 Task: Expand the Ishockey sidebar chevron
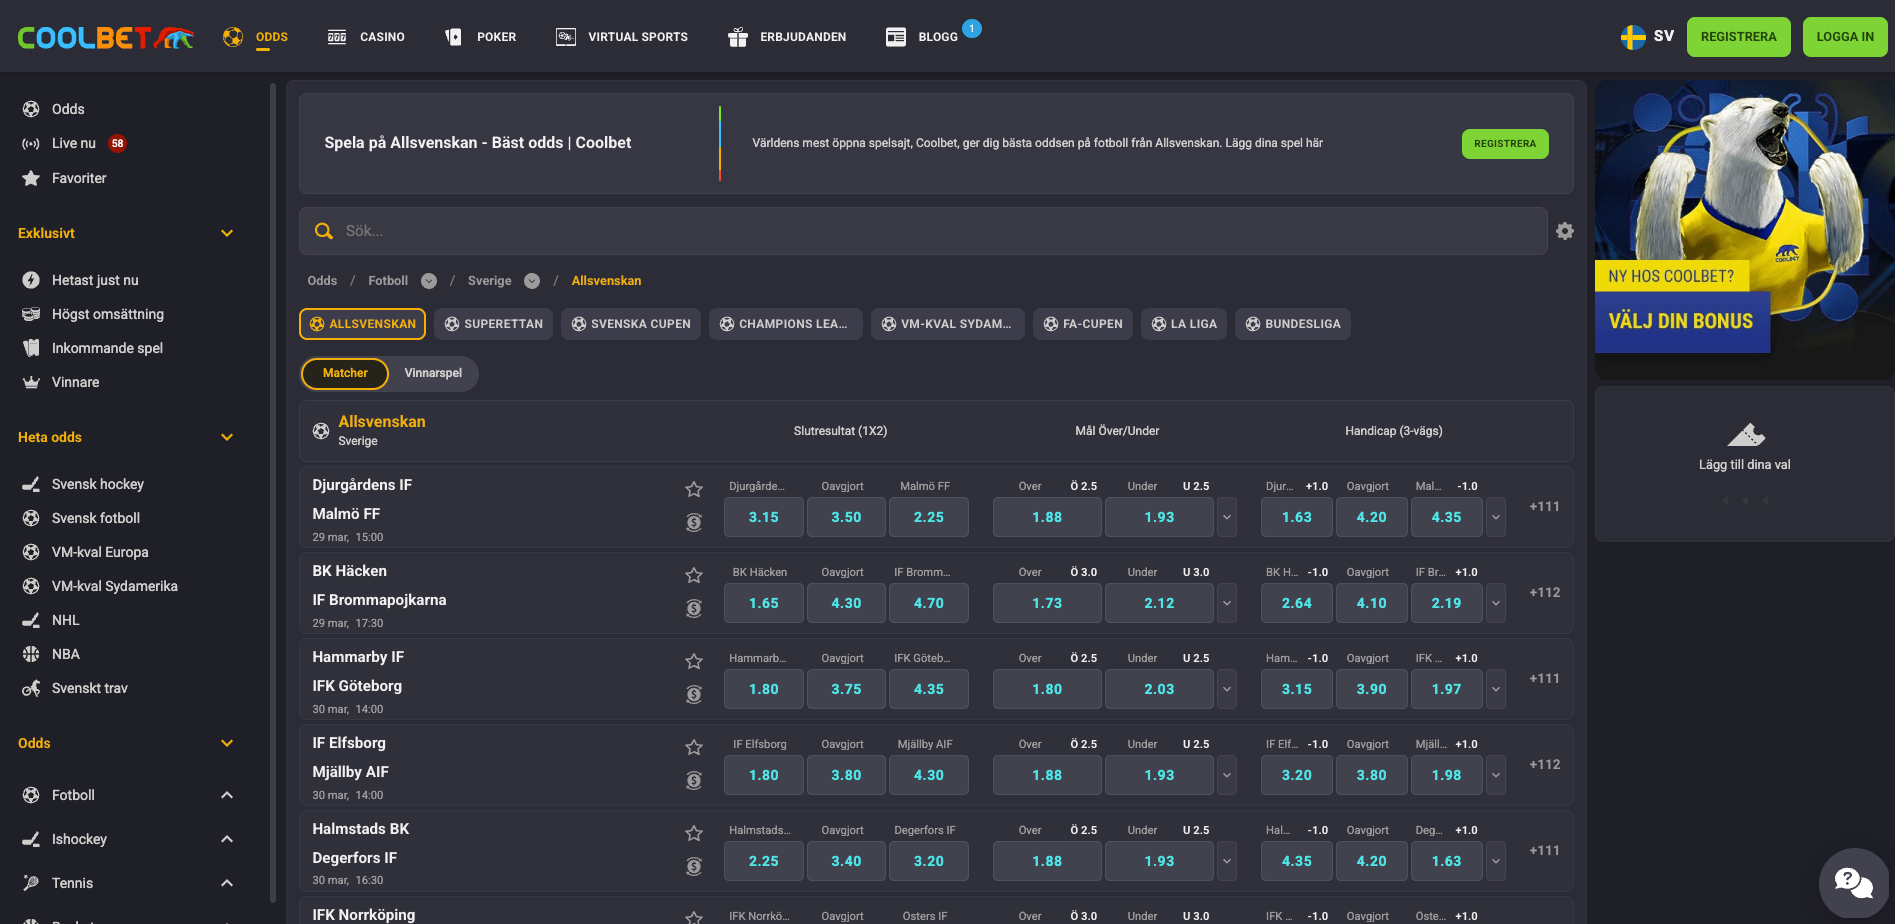tap(227, 839)
